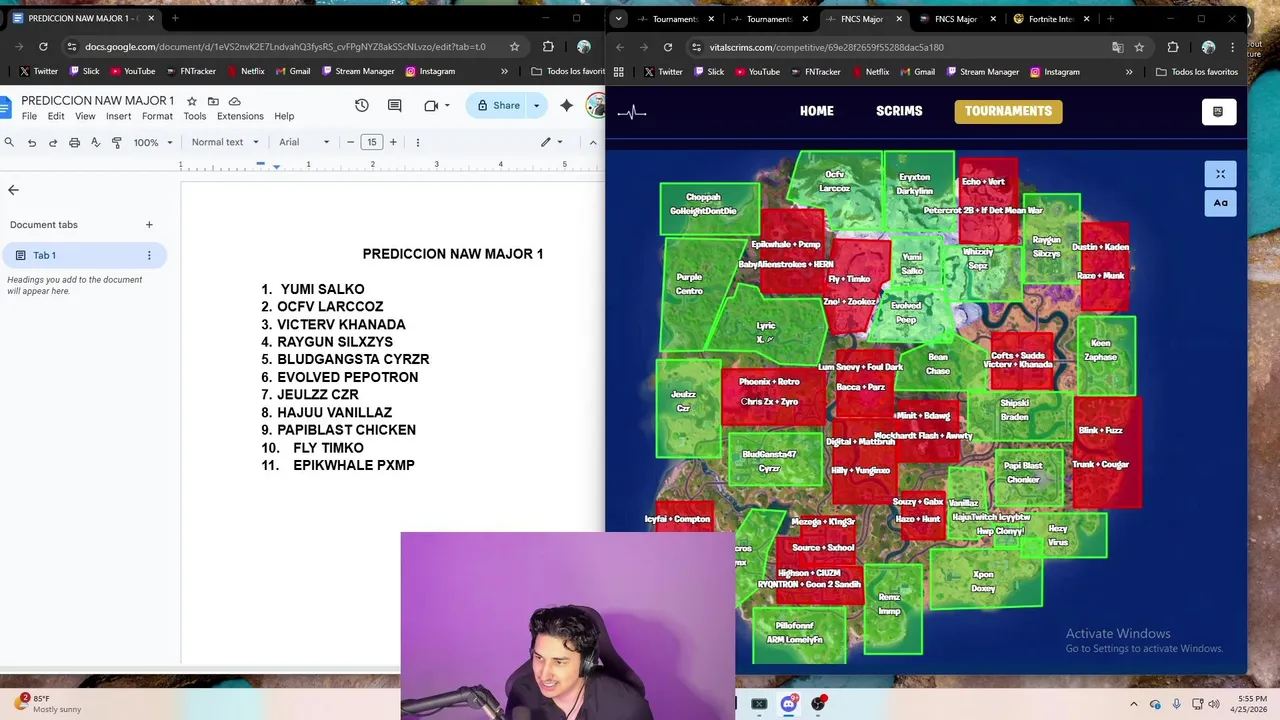1280x720 pixels.
Task: Open the Normal text style dropdown
Action: coord(225,142)
